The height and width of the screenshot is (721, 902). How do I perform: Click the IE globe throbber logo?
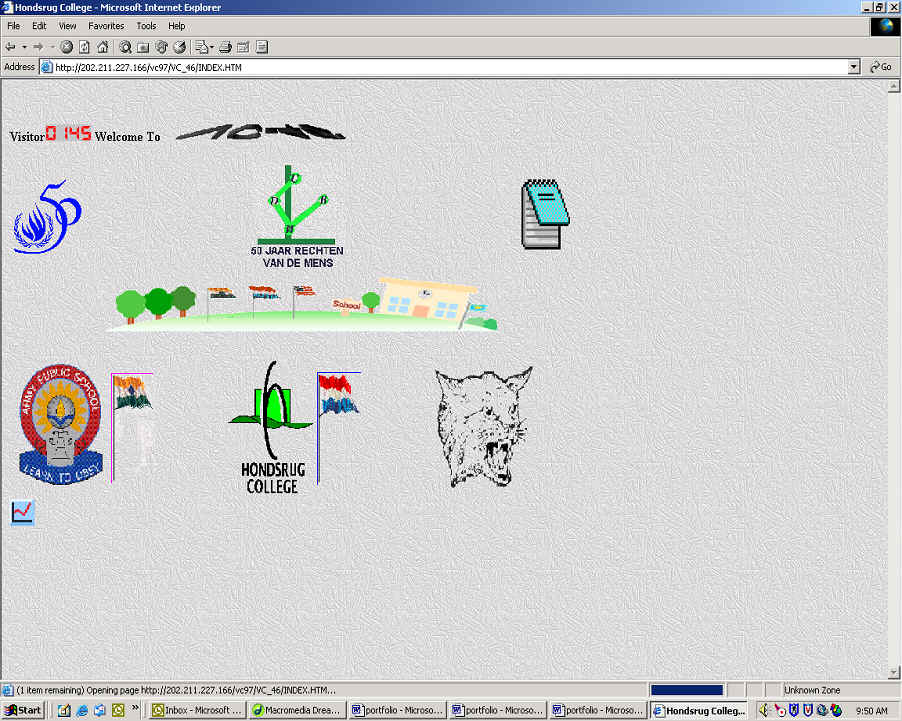pos(885,26)
